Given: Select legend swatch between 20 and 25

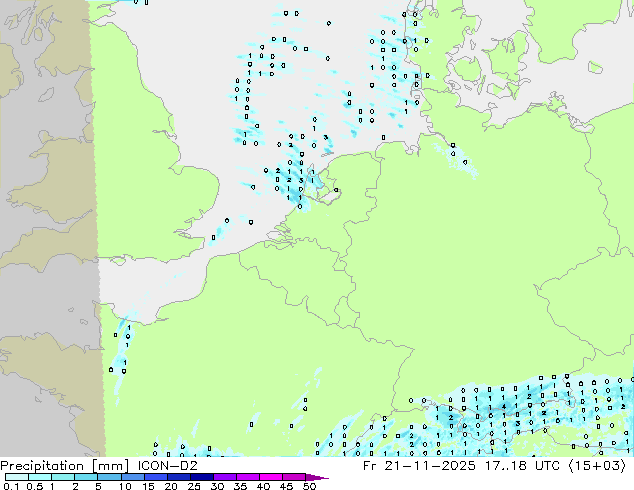Looking at the screenshot, I should 178,477.
